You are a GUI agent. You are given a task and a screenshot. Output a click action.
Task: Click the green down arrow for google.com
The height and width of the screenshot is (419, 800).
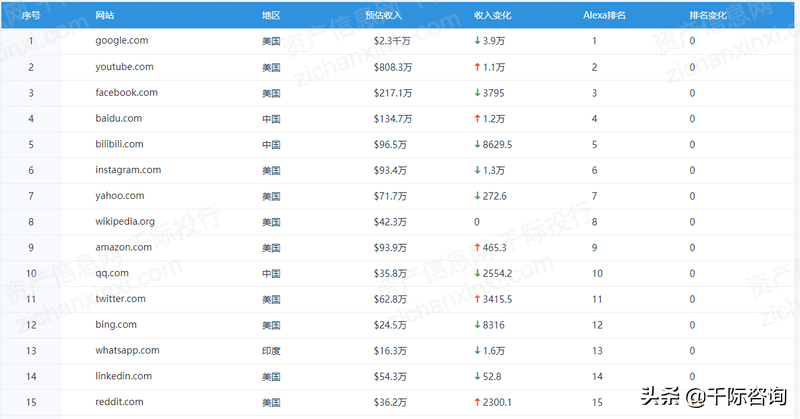[477, 40]
